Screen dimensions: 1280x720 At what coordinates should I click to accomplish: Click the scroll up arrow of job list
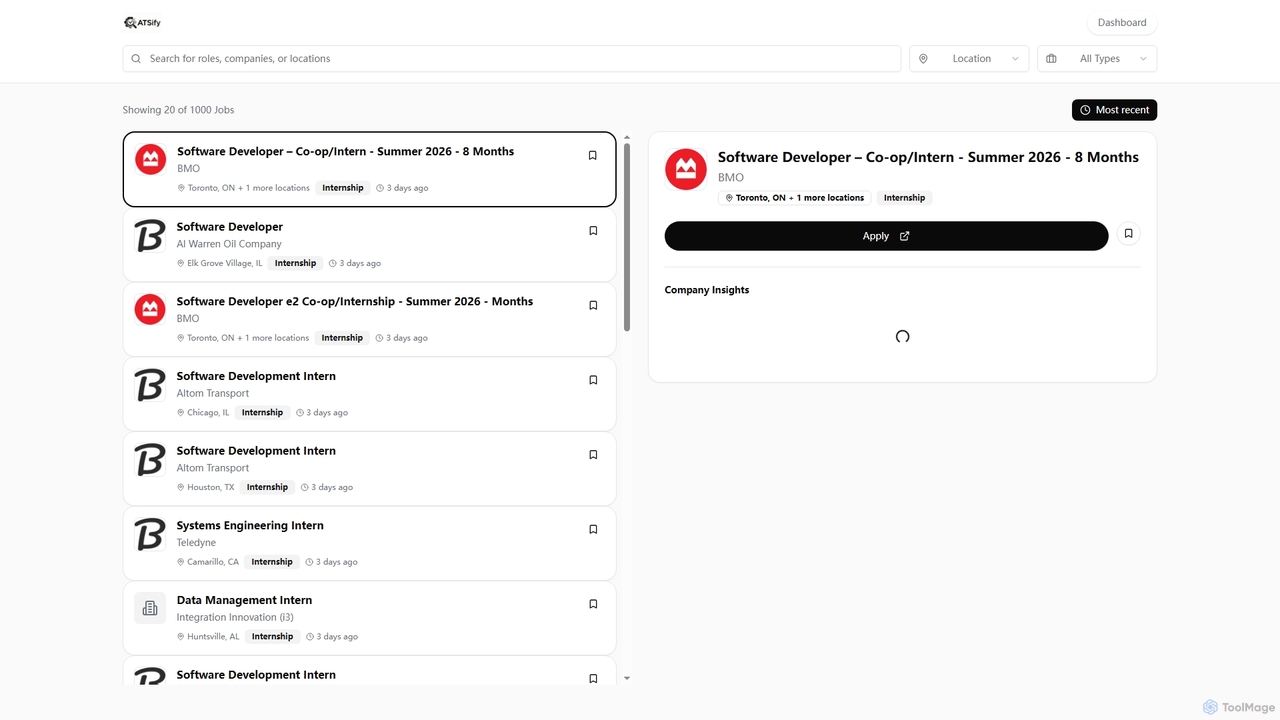pos(627,137)
